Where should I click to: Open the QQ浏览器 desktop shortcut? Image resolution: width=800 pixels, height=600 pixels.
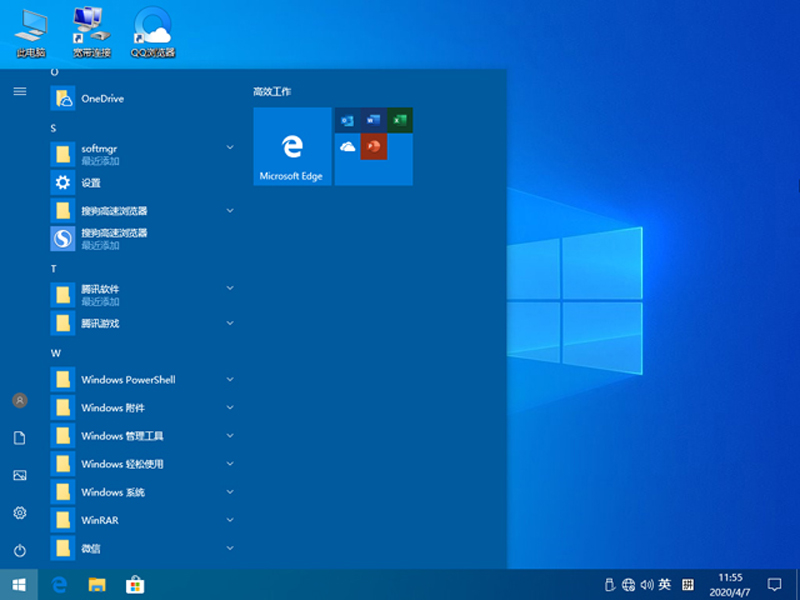153,31
